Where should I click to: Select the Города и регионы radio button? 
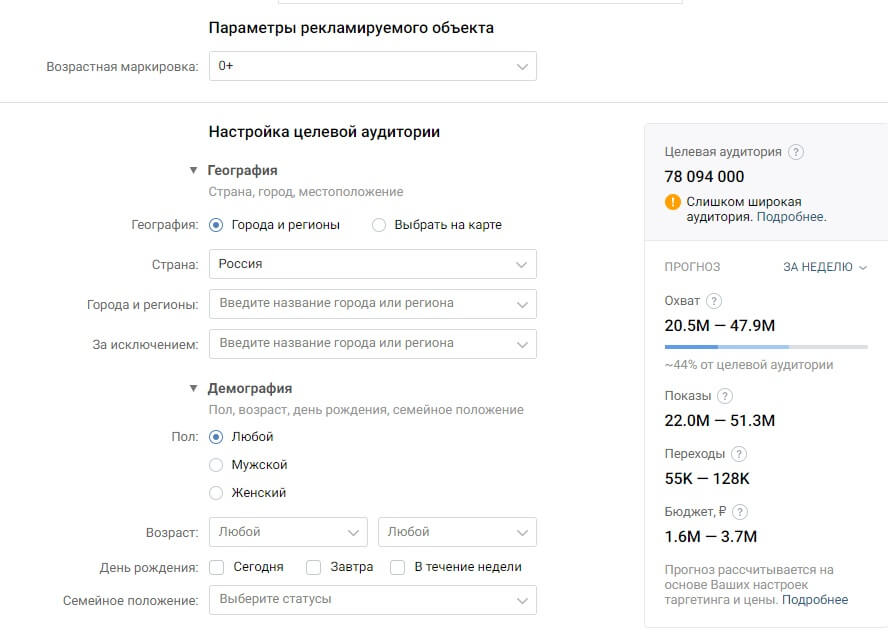tap(216, 225)
